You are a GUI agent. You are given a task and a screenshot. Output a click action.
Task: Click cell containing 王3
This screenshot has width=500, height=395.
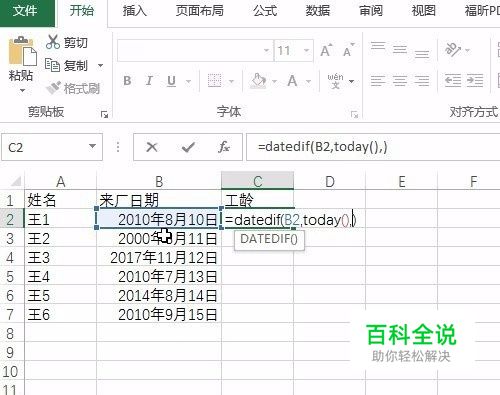(x=61, y=258)
